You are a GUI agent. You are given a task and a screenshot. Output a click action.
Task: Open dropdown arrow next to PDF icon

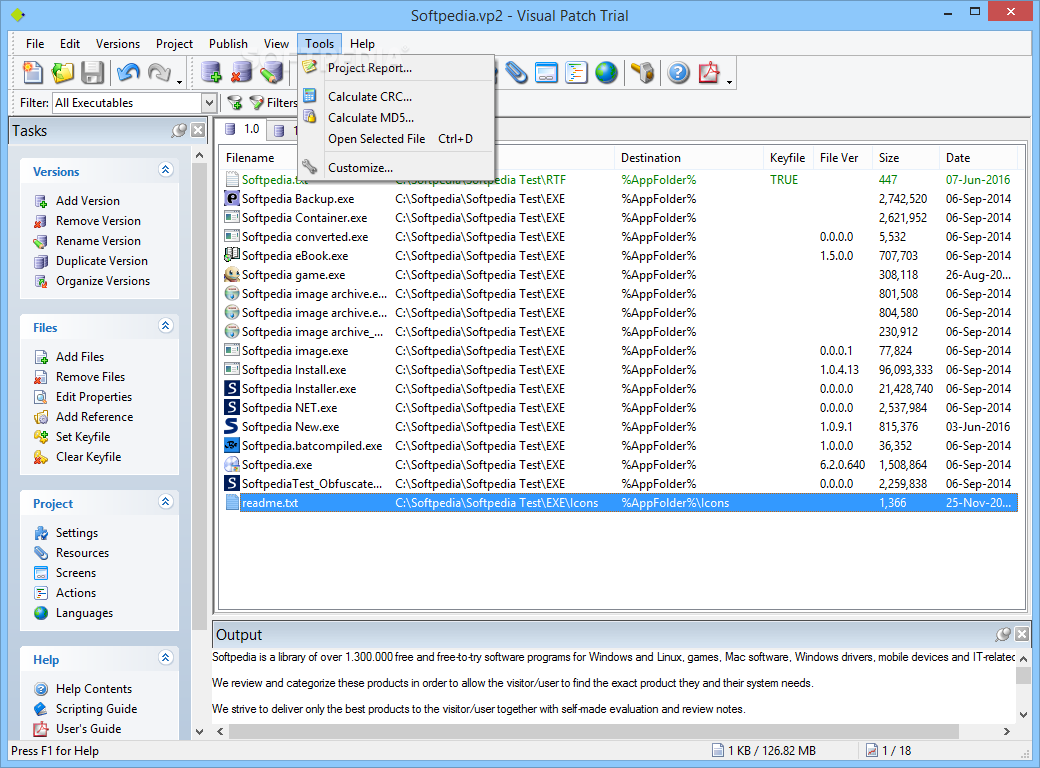tap(730, 82)
